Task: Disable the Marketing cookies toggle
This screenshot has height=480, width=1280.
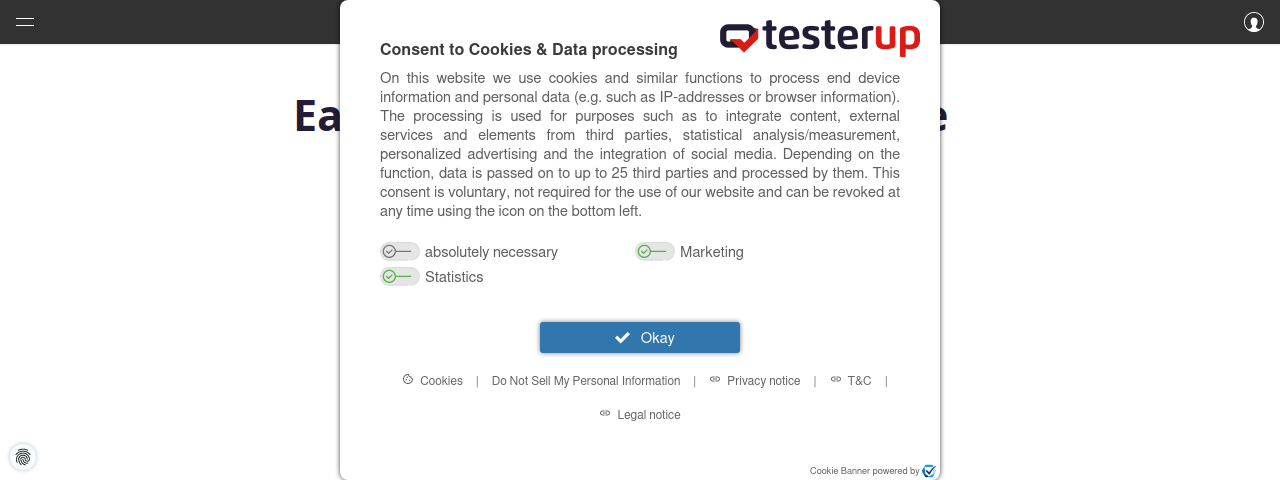Action: [x=655, y=251]
